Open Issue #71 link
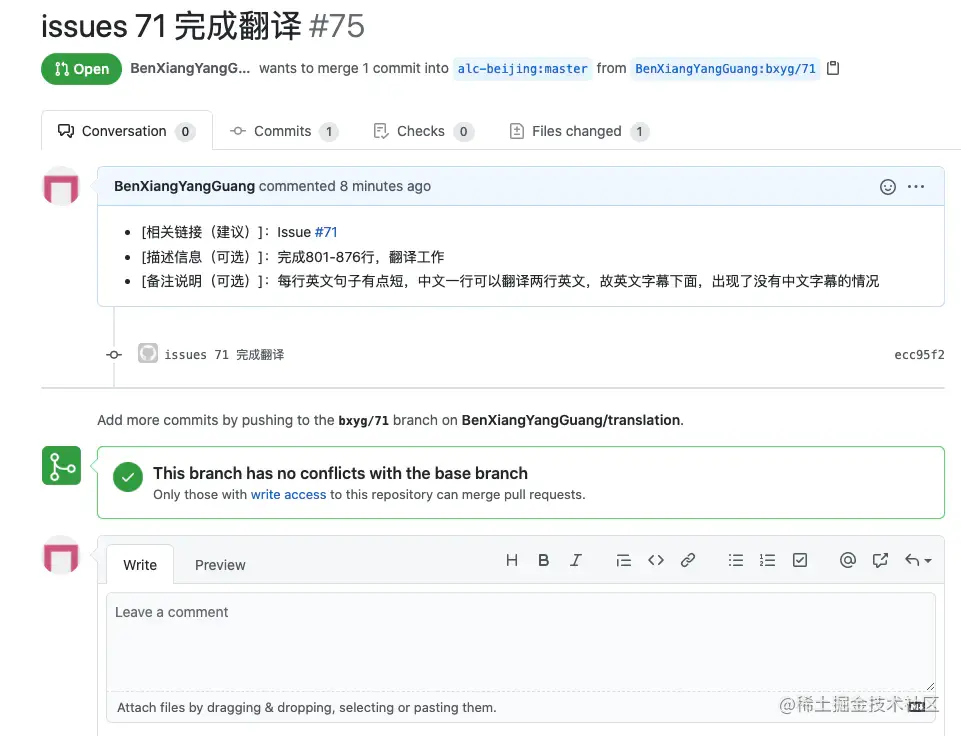 [325, 232]
